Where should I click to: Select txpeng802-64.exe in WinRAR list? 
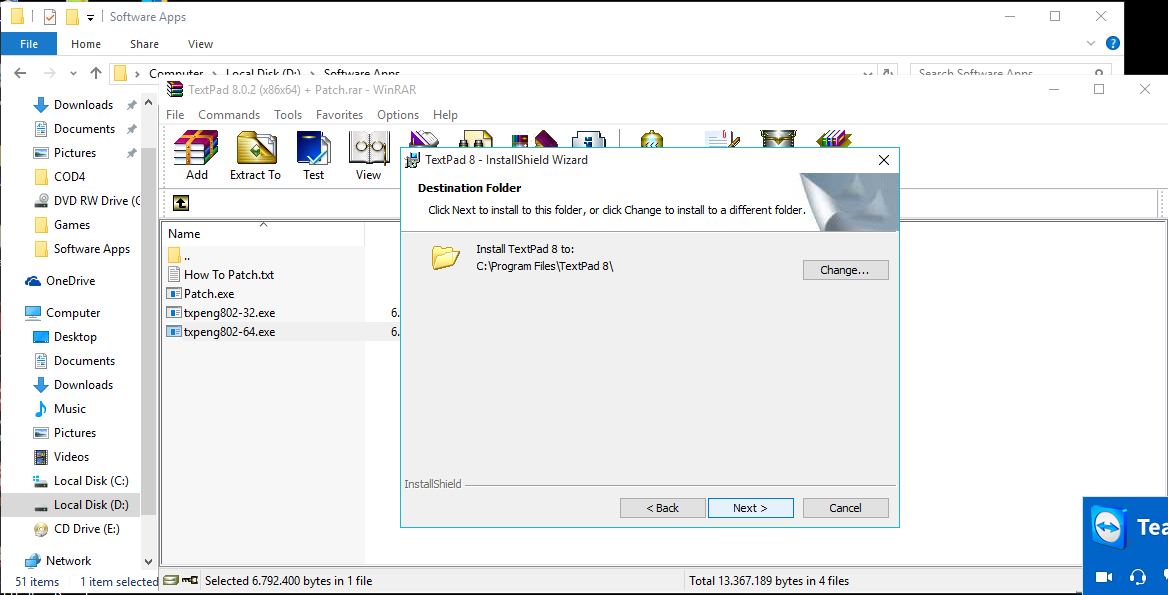[x=222, y=332]
